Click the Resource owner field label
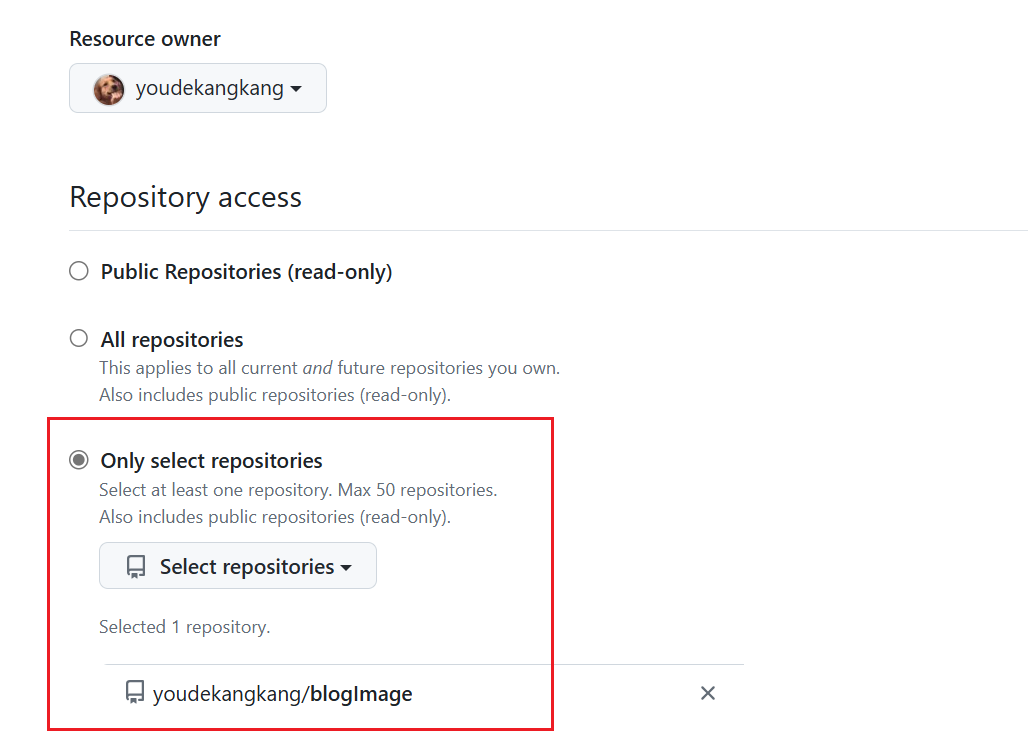Image resolution: width=1028 pixels, height=749 pixels. pyautogui.click(x=145, y=39)
